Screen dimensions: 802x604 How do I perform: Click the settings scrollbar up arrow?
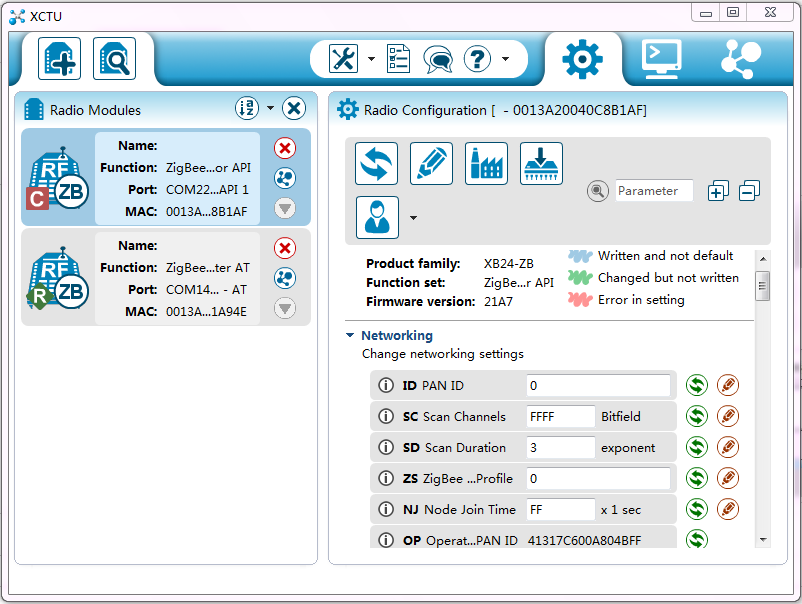point(763,259)
